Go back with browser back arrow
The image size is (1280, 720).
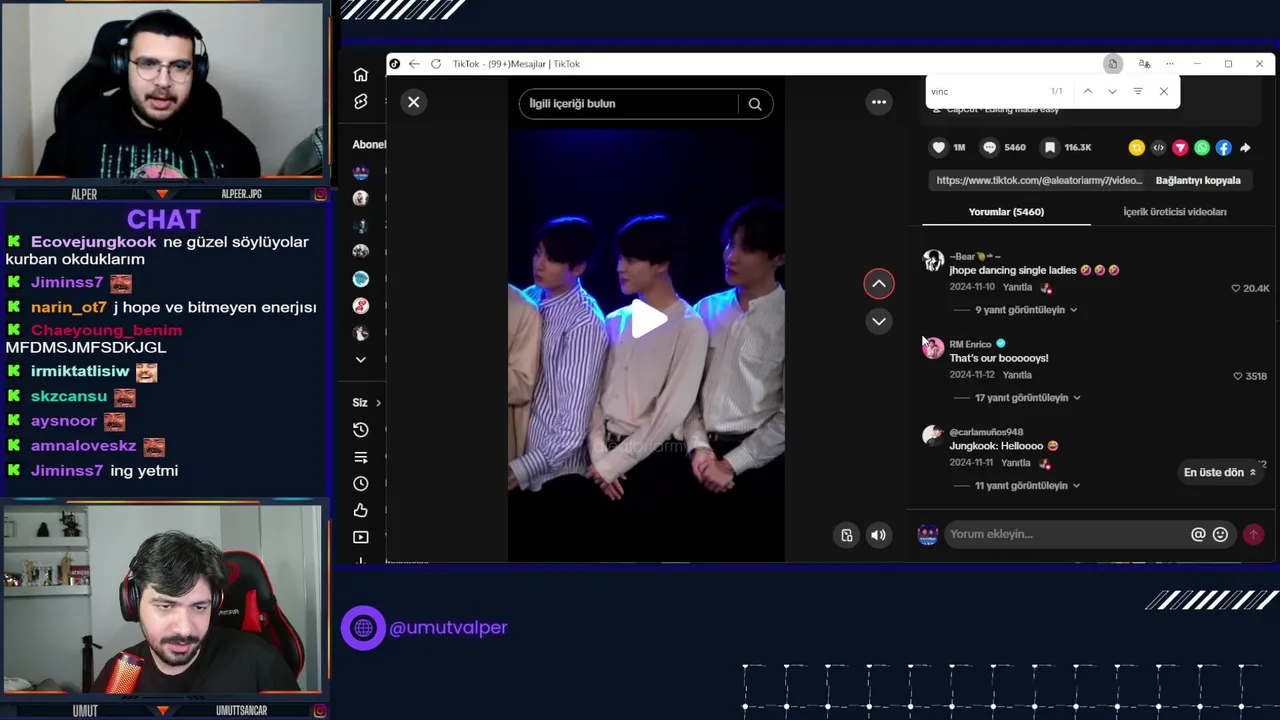pos(414,64)
